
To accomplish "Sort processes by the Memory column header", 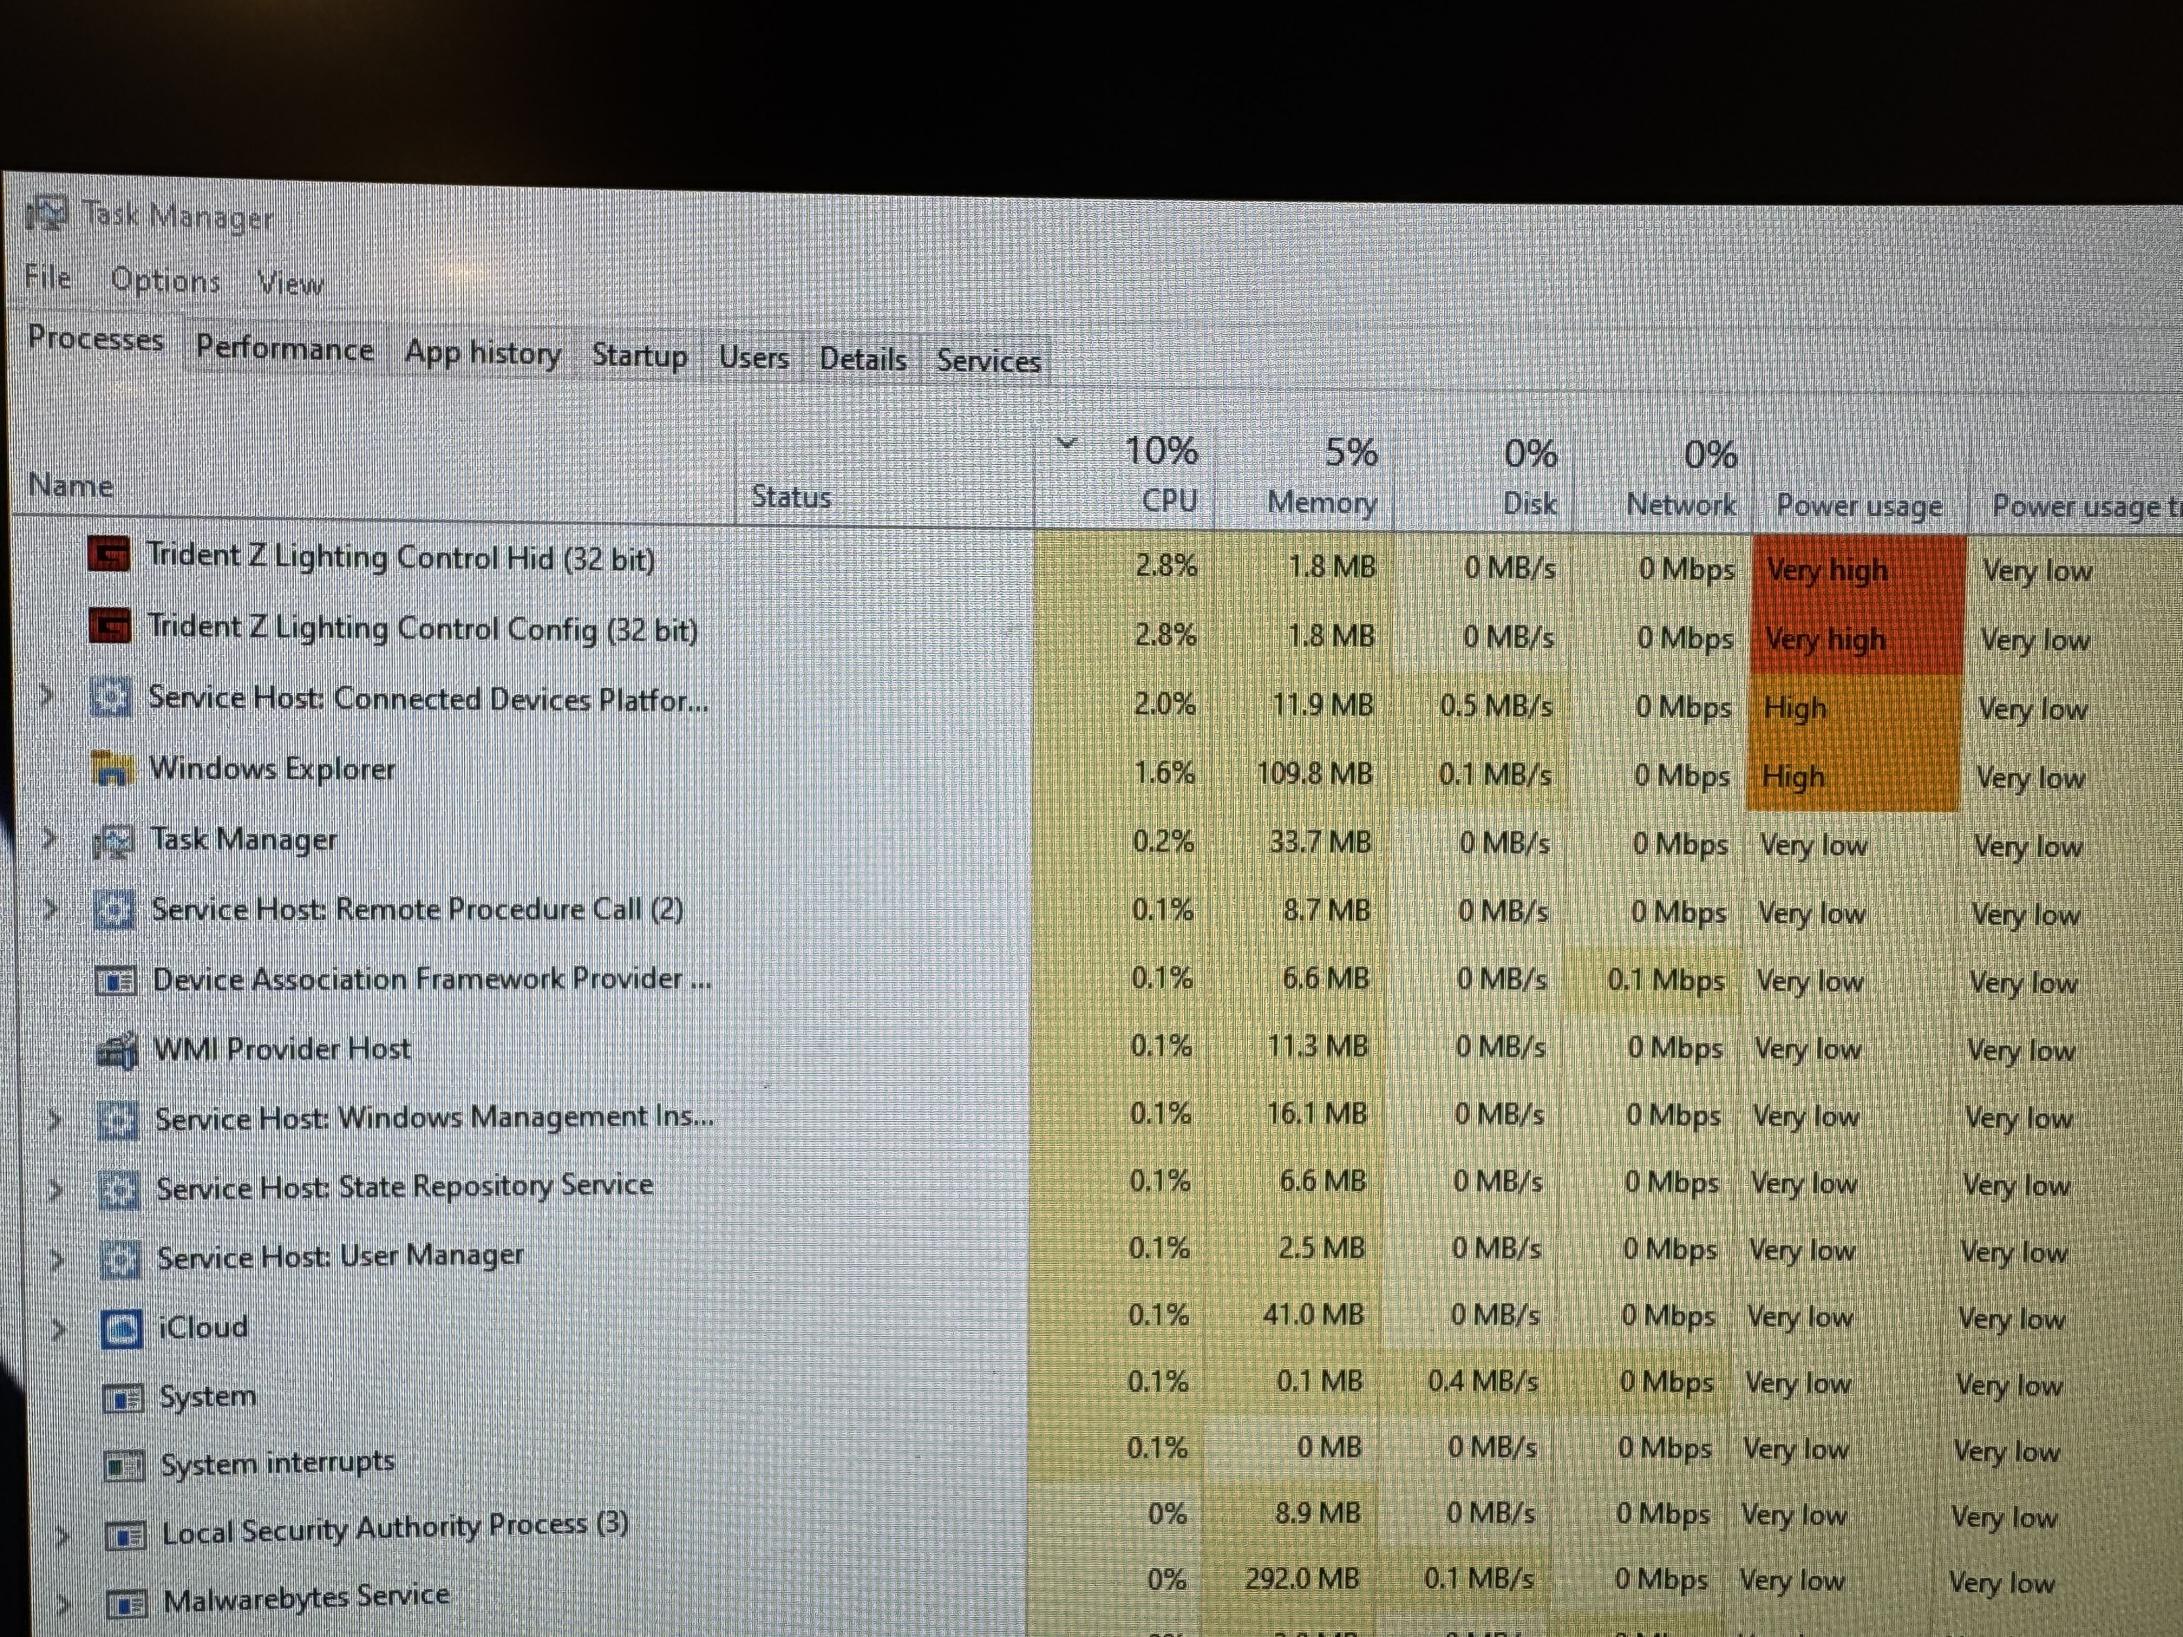I will pos(1321,502).
